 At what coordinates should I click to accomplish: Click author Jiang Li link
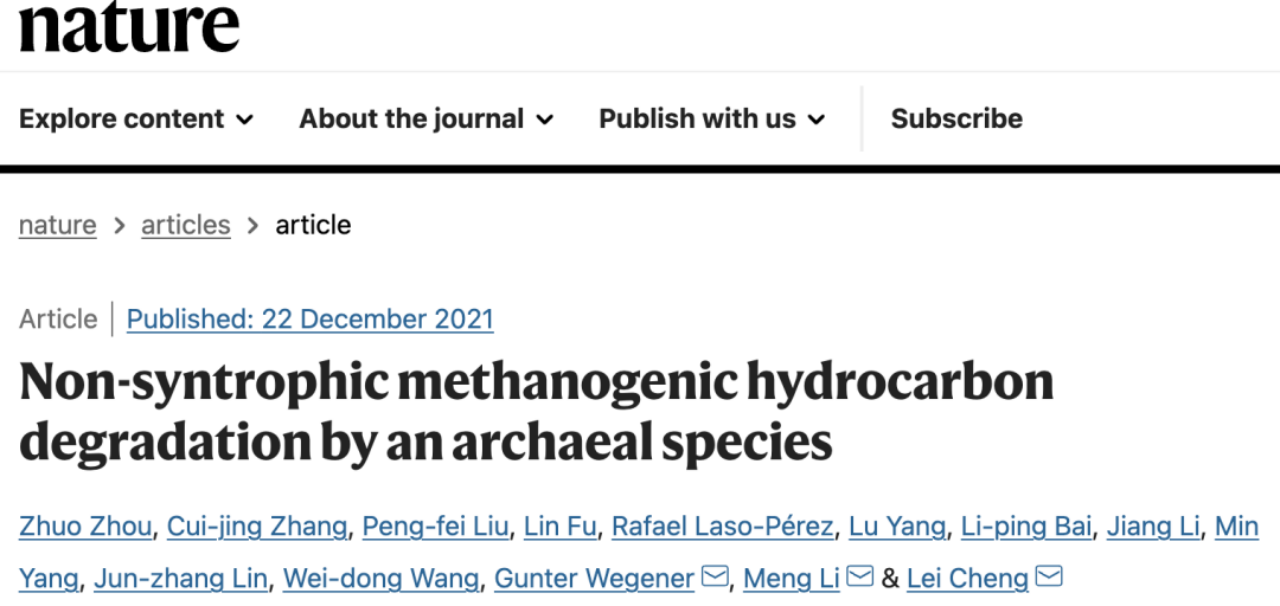coord(1152,526)
